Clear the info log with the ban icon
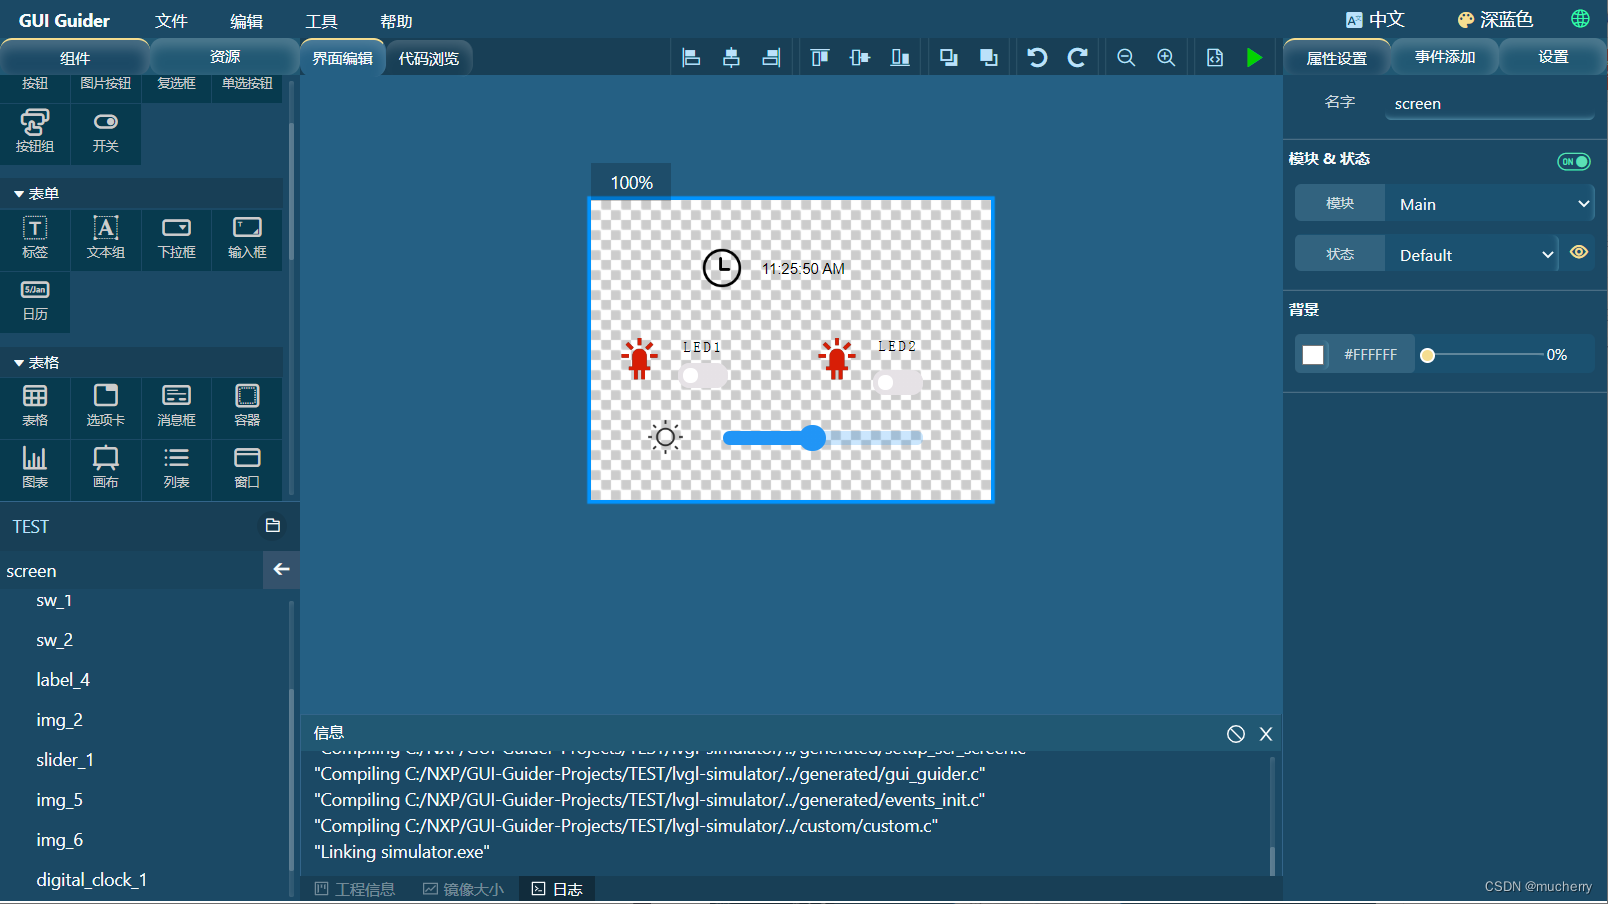1608x904 pixels. click(1236, 734)
